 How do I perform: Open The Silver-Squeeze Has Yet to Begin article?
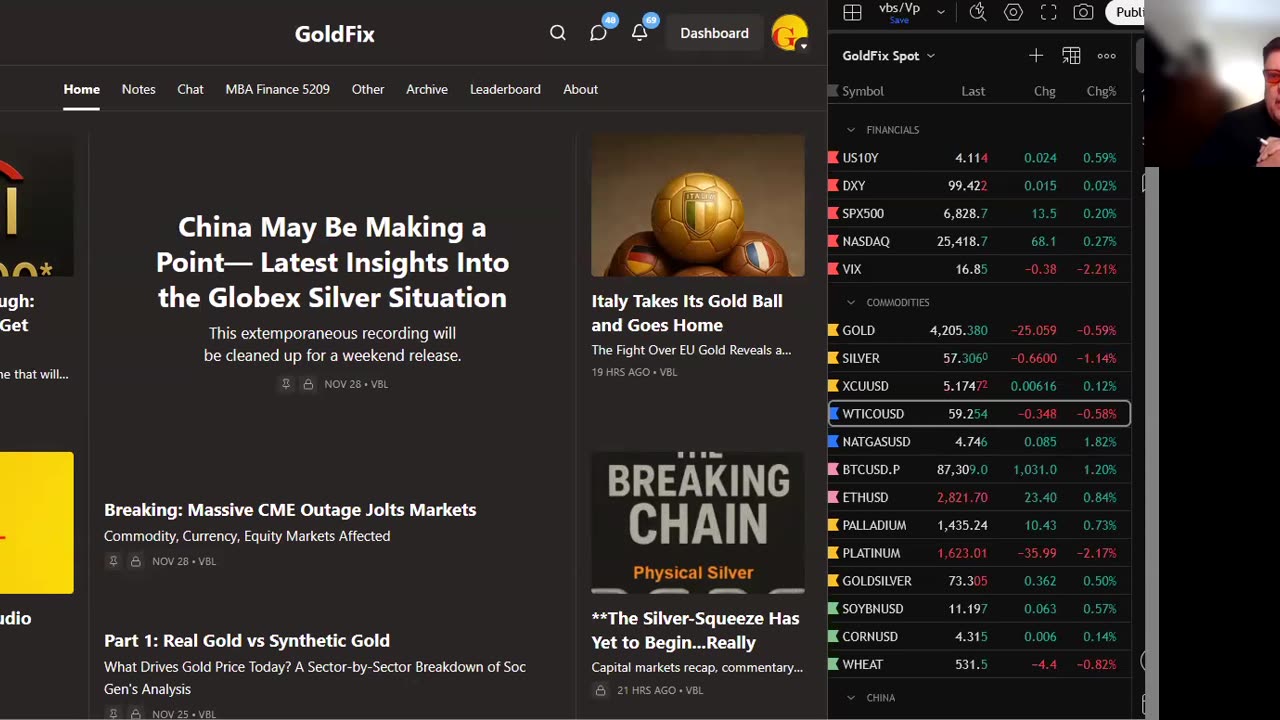tap(695, 630)
